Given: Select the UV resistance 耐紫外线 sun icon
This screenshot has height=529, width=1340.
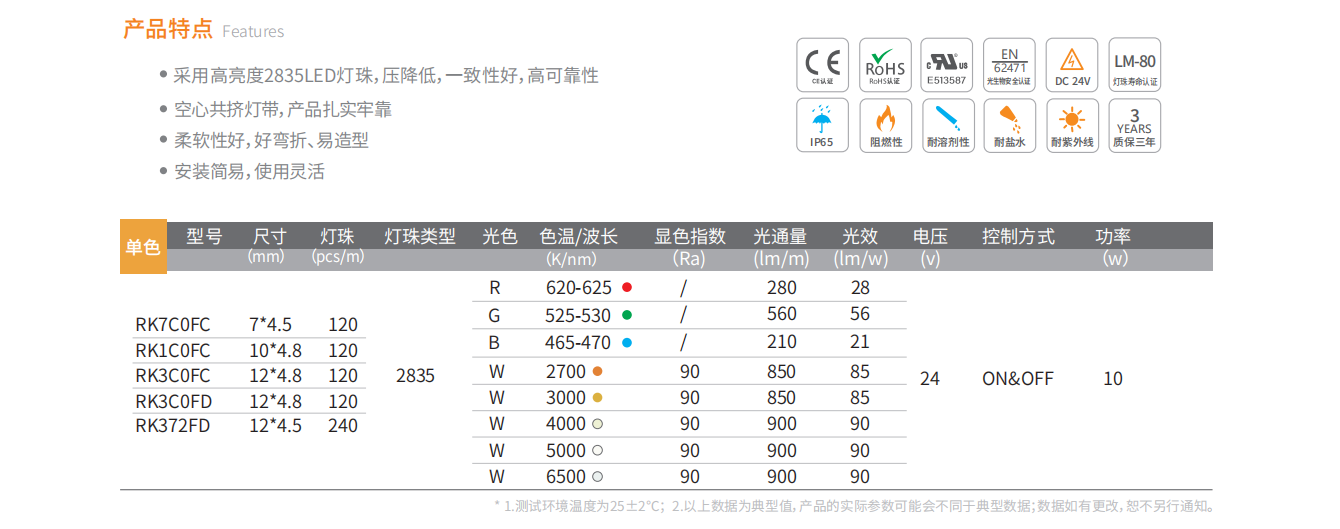Looking at the screenshot, I should click(1072, 125).
